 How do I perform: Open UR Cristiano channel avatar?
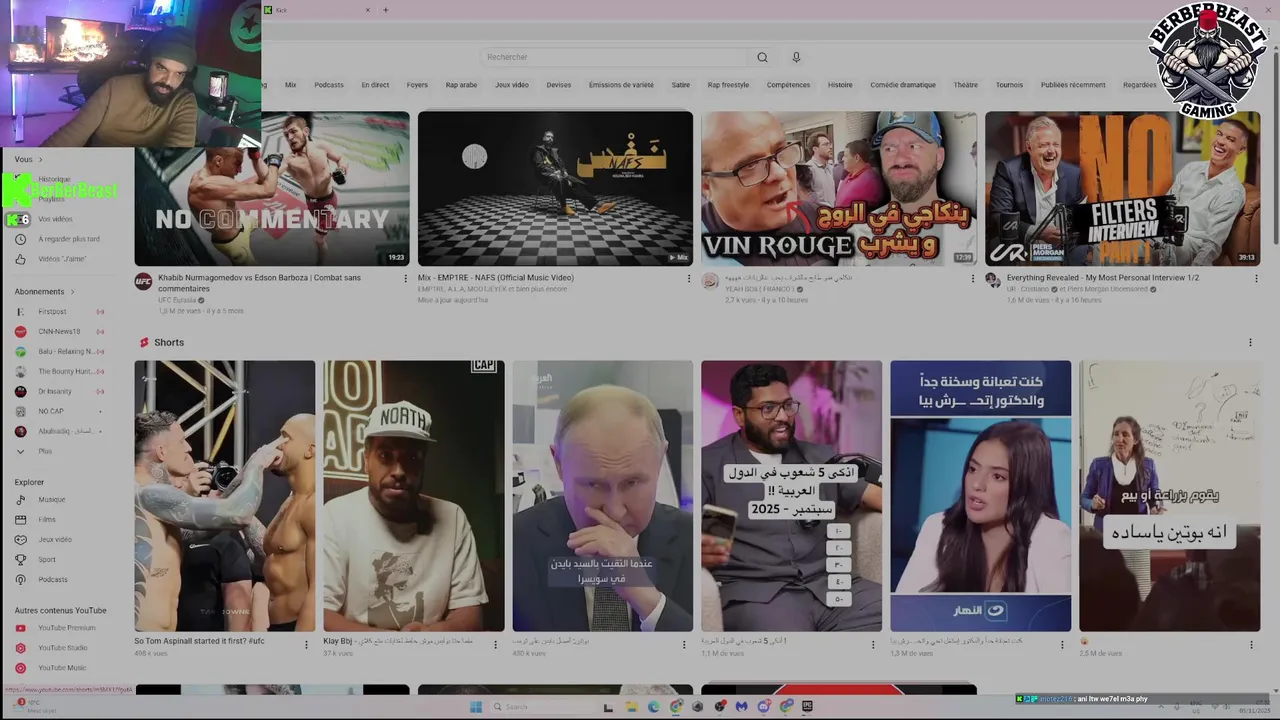[x=993, y=281]
